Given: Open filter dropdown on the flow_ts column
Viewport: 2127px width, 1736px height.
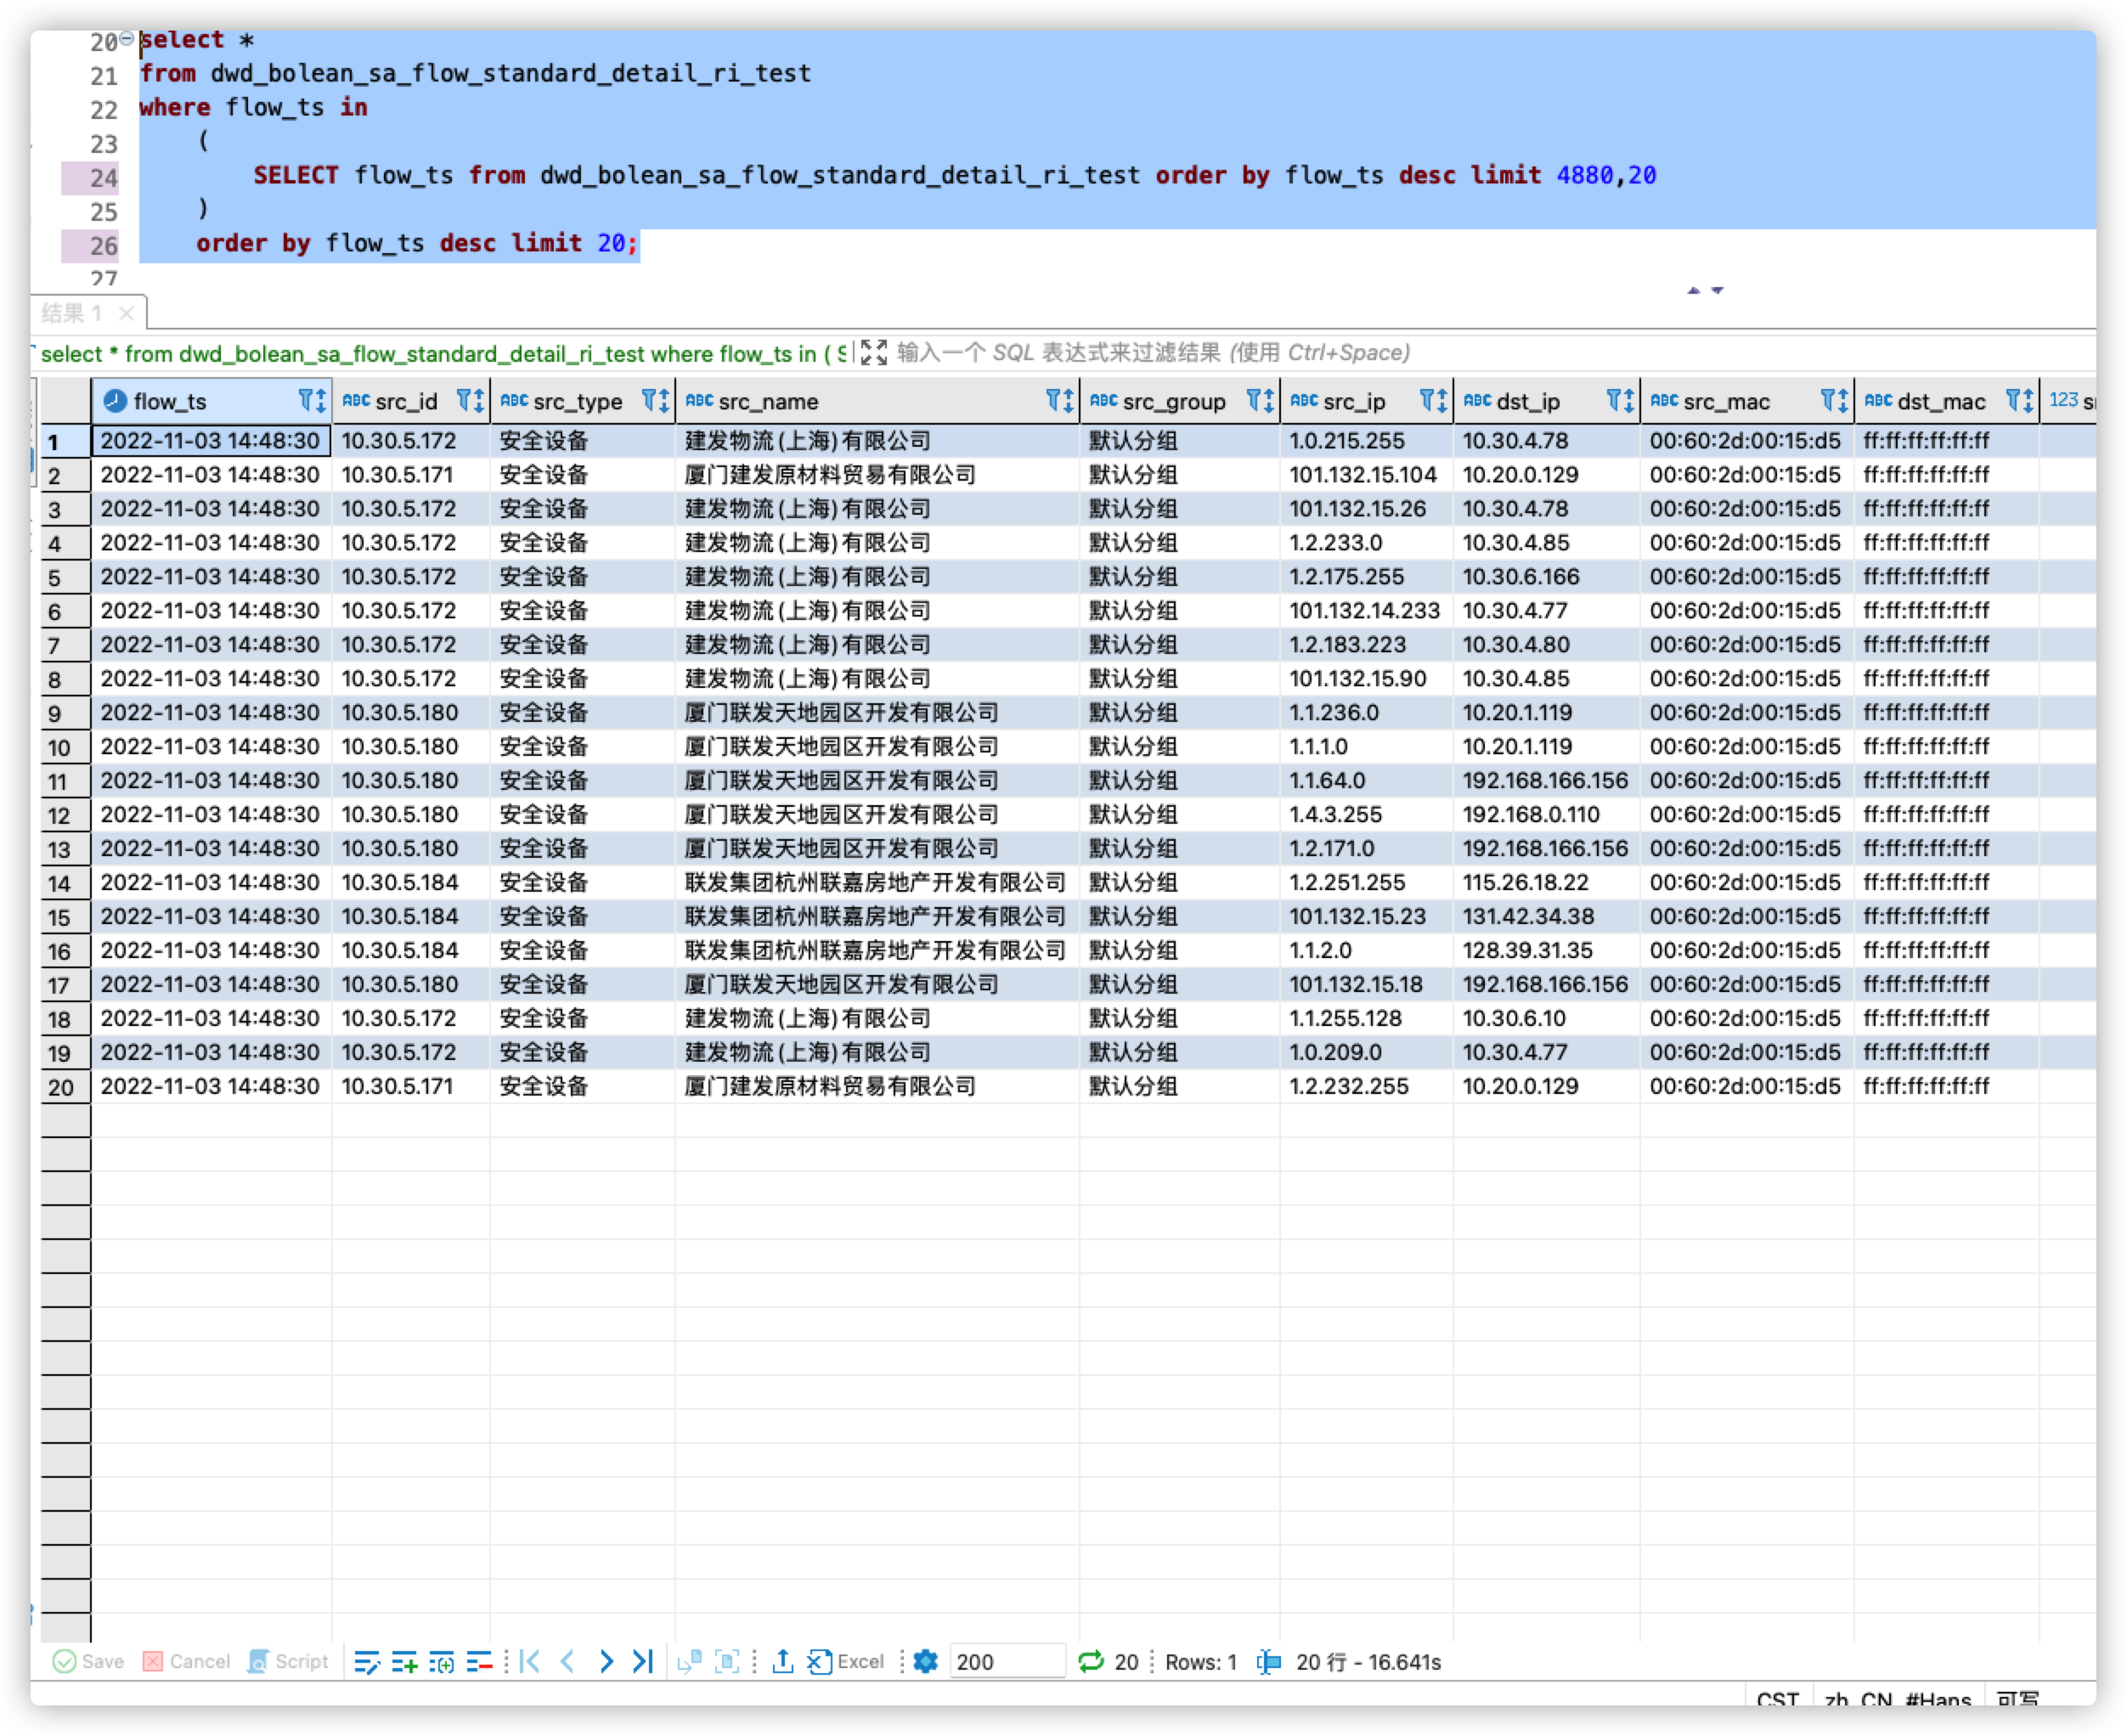Looking at the screenshot, I should click(306, 401).
